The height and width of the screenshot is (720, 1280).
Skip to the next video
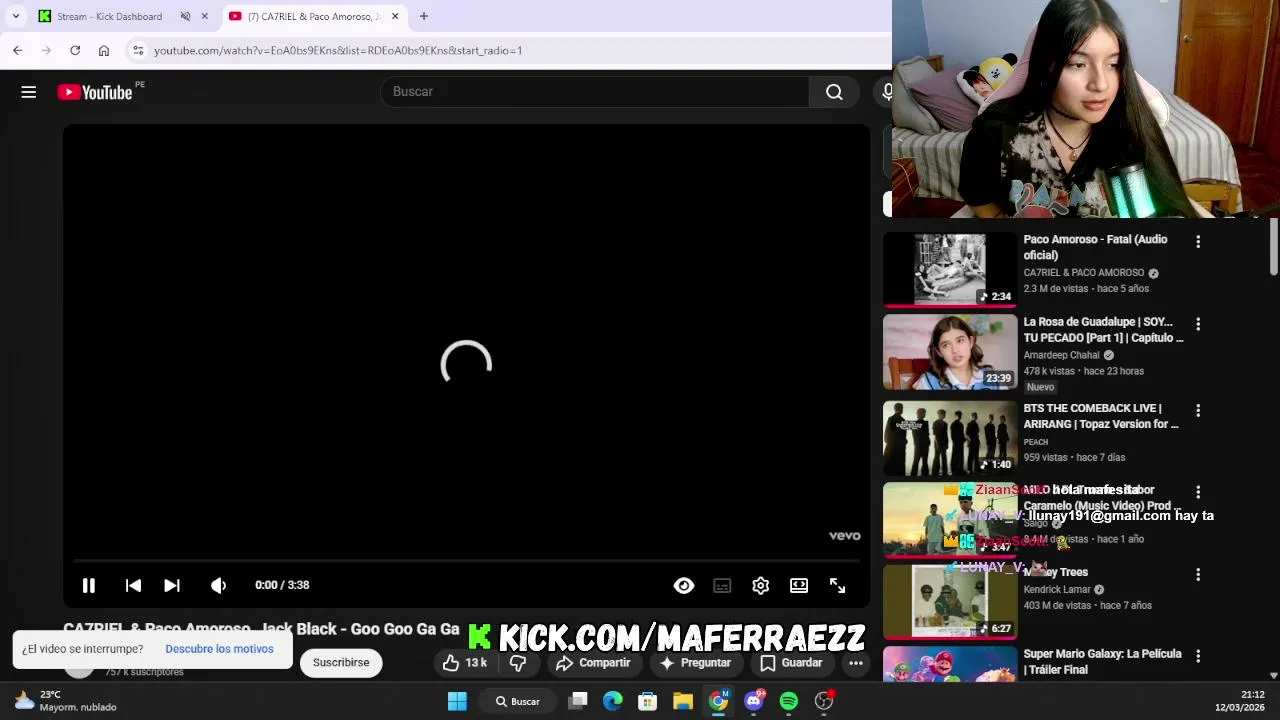172,586
